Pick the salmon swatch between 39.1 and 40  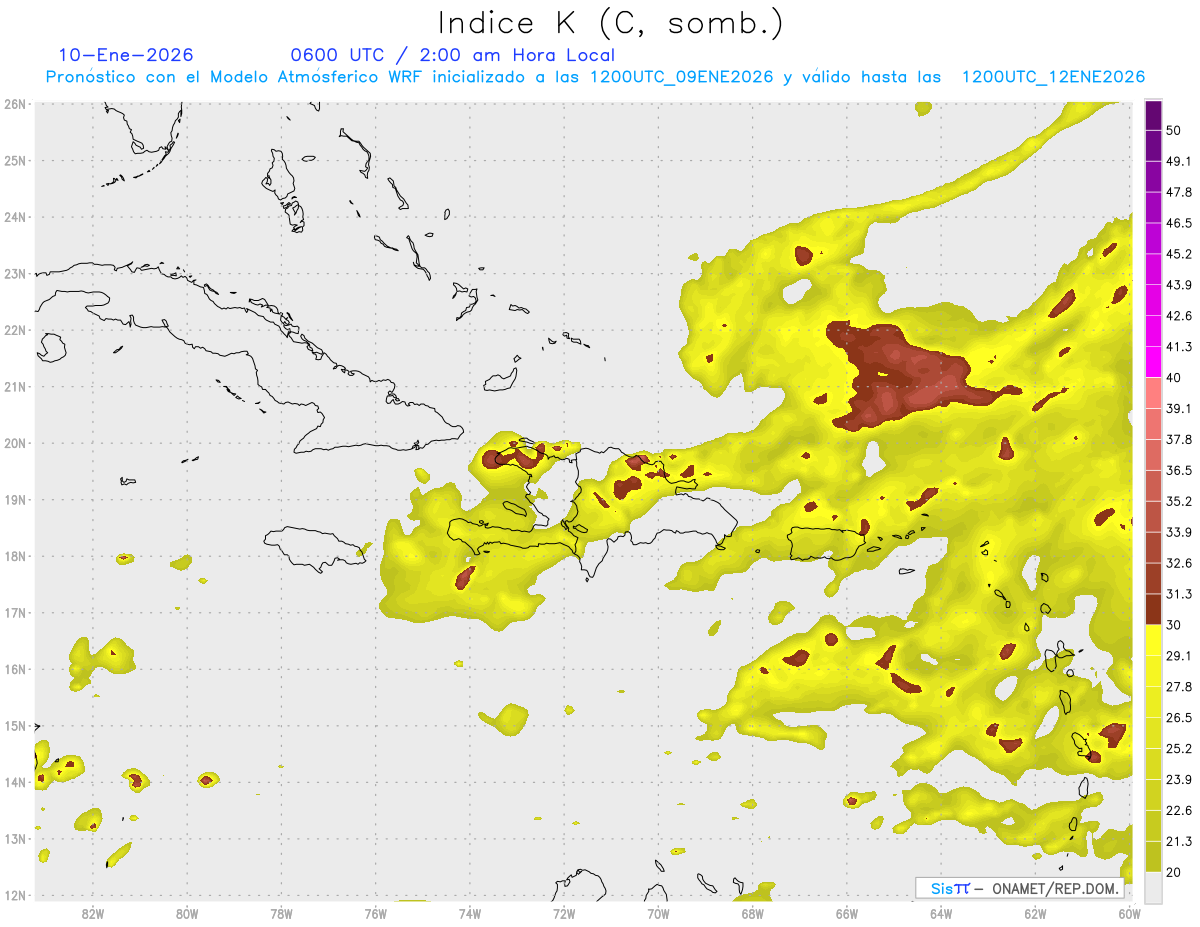1153,393
